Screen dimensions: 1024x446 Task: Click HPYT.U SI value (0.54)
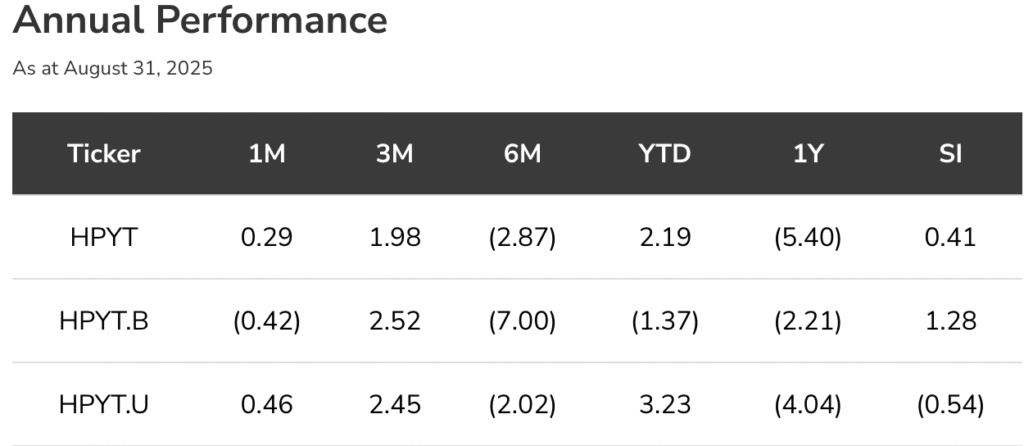coord(950,405)
